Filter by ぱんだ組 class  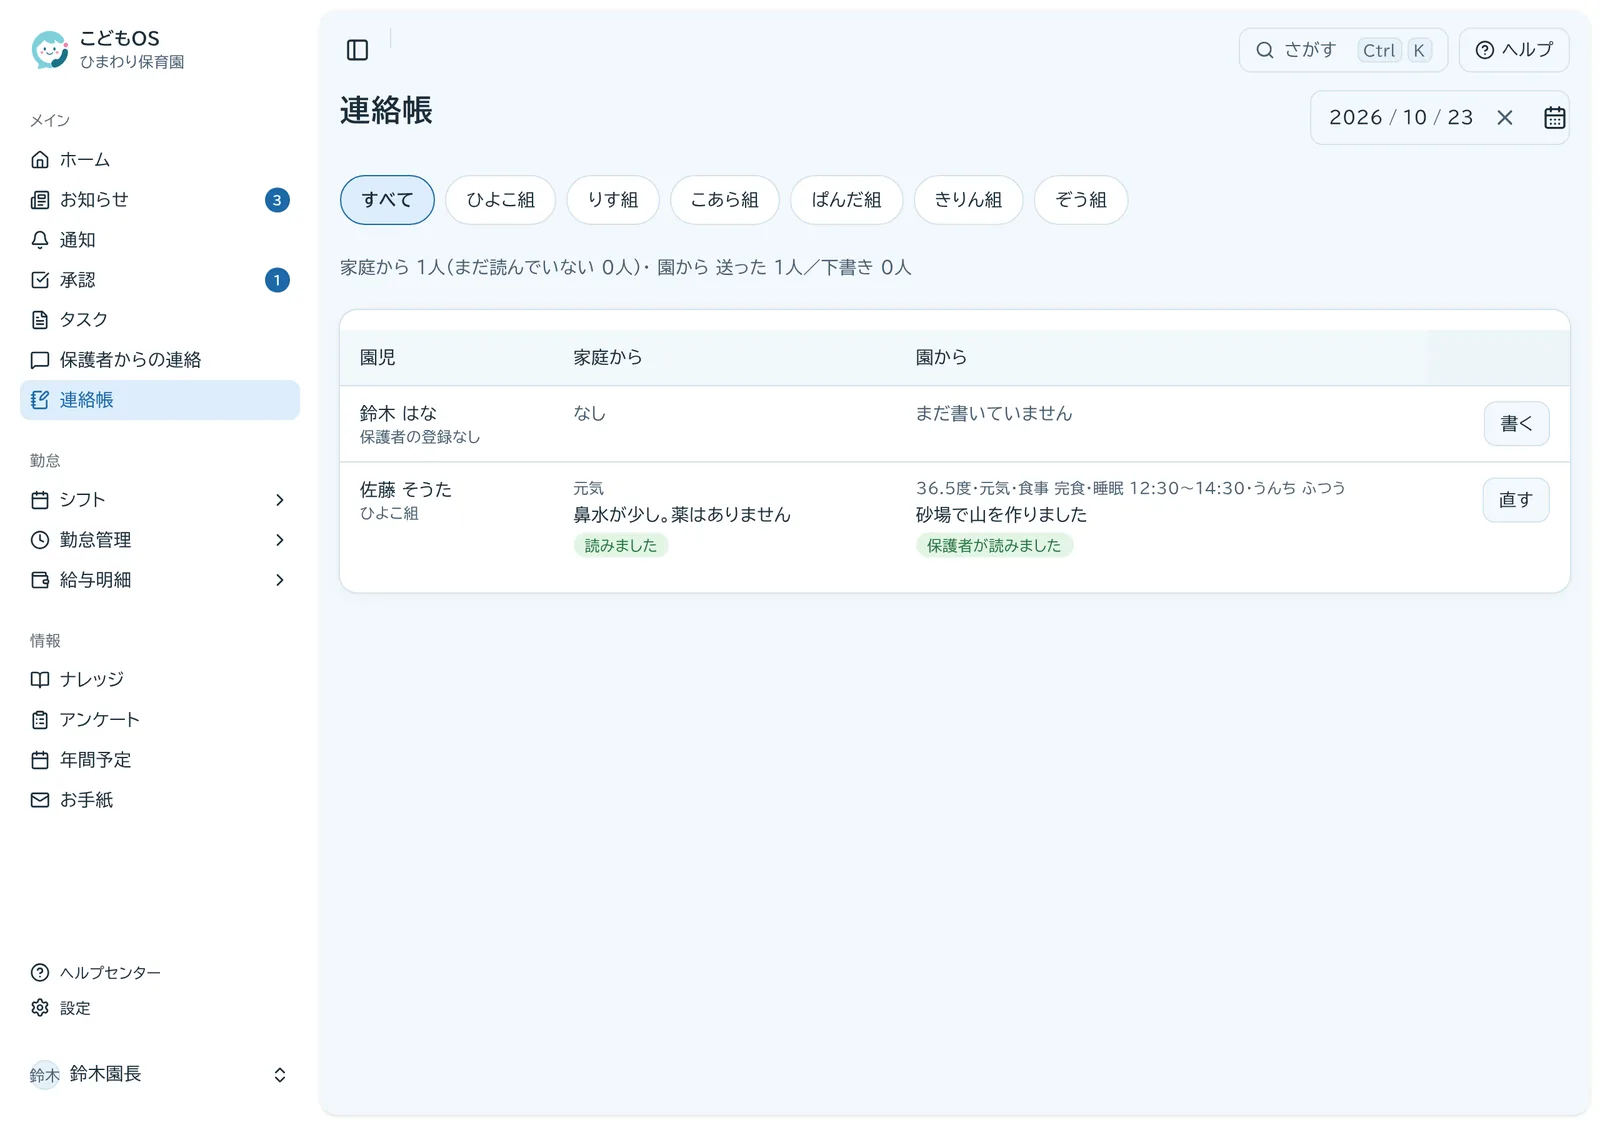pos(847,200)
